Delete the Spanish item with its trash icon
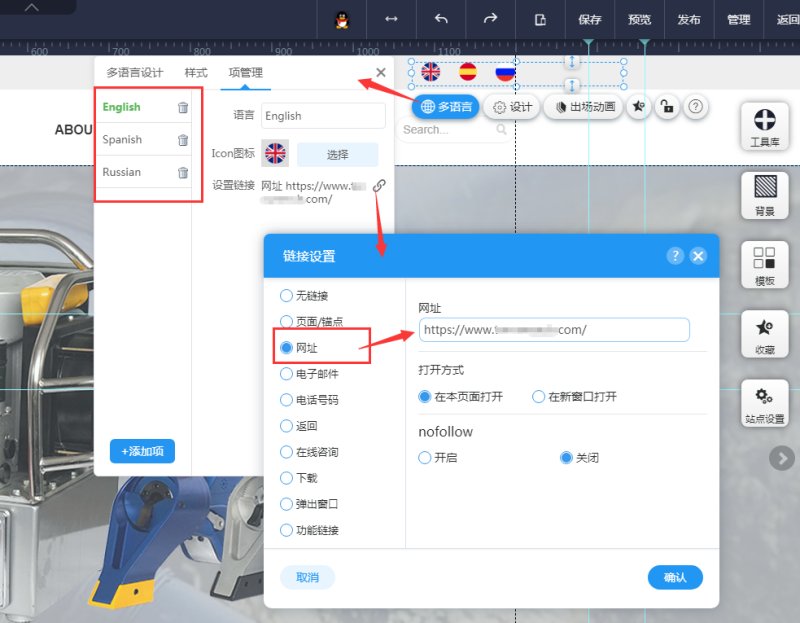This screenshot has width=800, height=623. click(183, 140)
